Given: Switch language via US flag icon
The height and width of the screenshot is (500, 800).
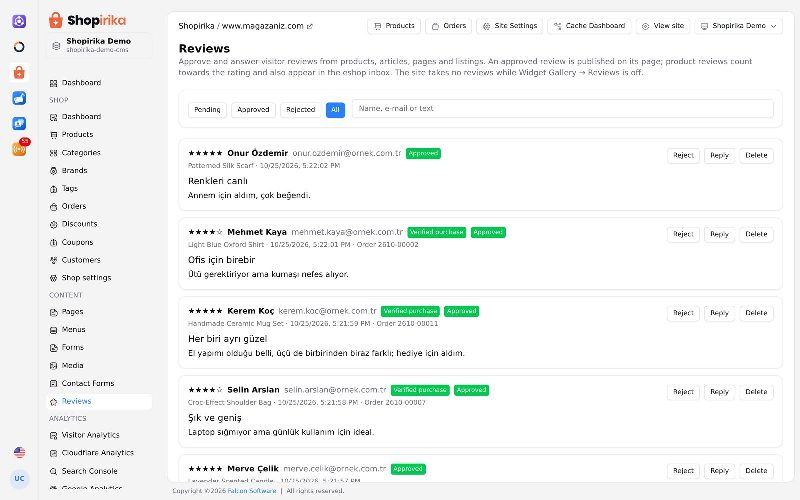Looking at the screenshot, I should coord(19,452).
